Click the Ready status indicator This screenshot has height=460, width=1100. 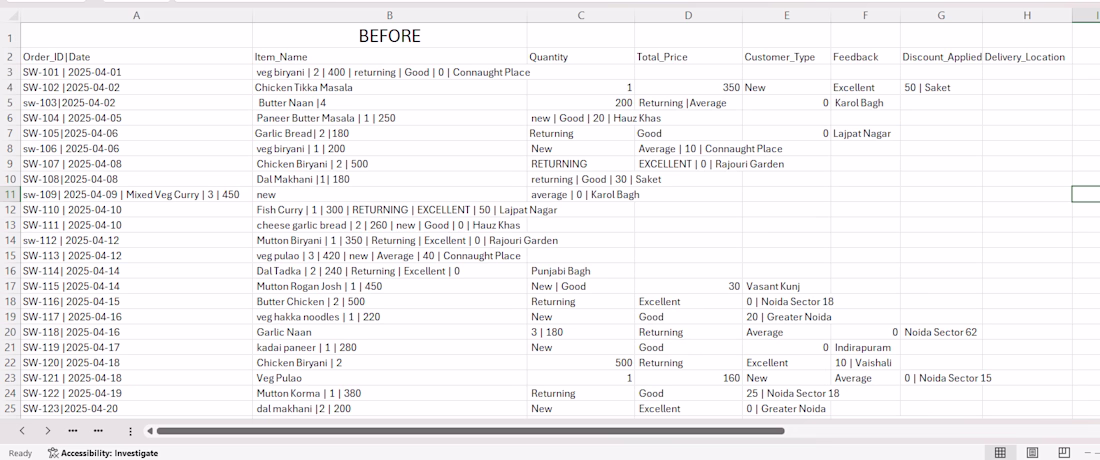(20, 453)
